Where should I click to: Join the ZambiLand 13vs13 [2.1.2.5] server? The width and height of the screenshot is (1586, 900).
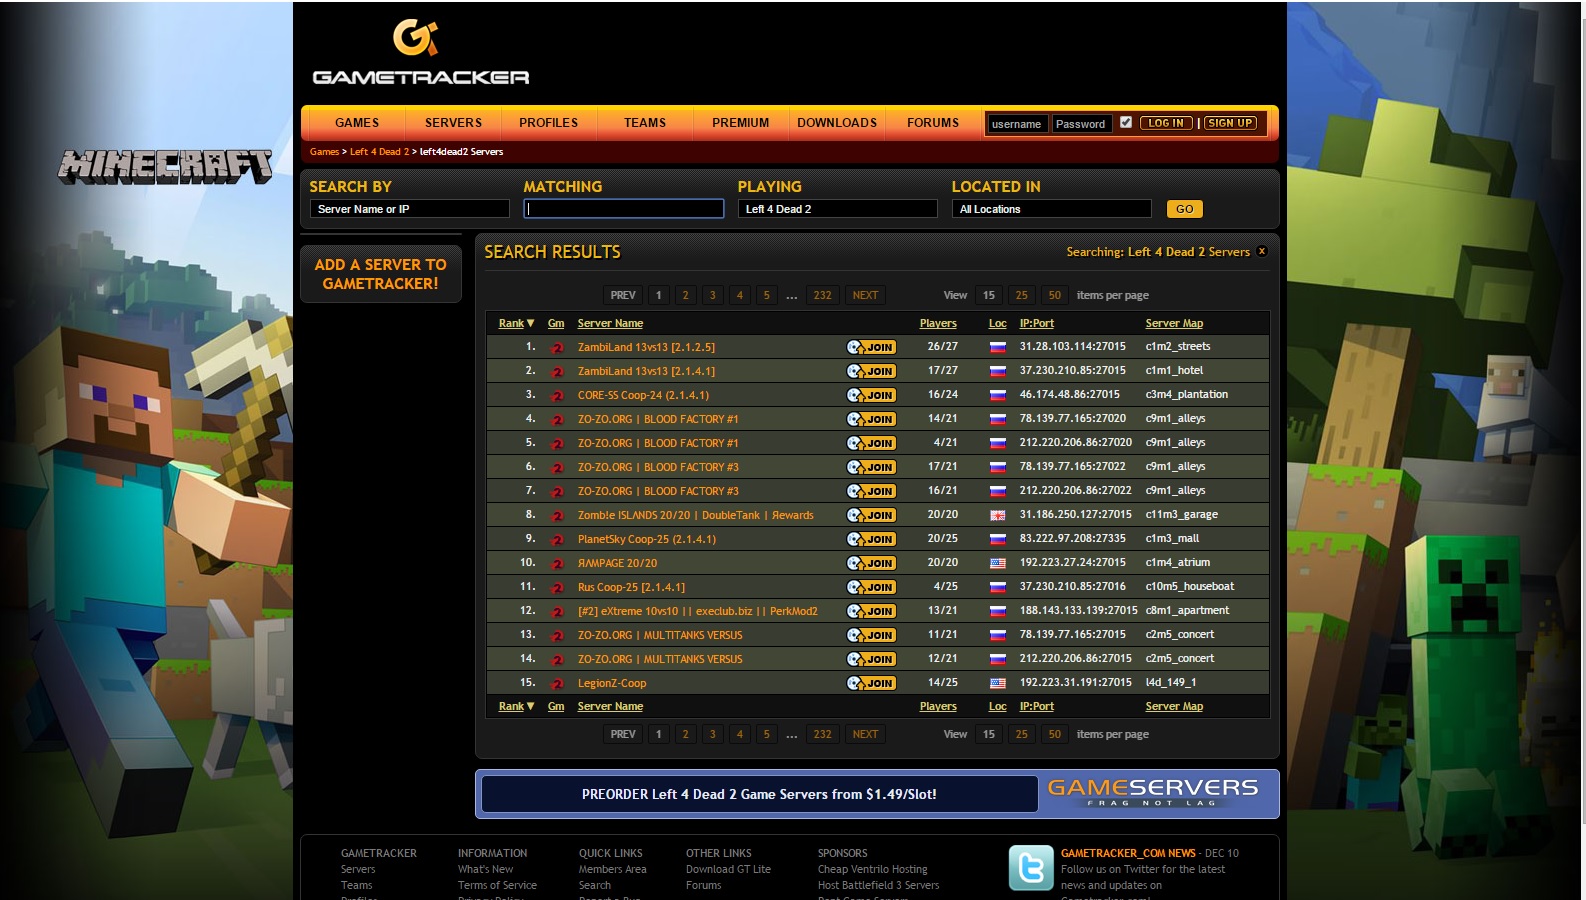click(x=871, y=347)
